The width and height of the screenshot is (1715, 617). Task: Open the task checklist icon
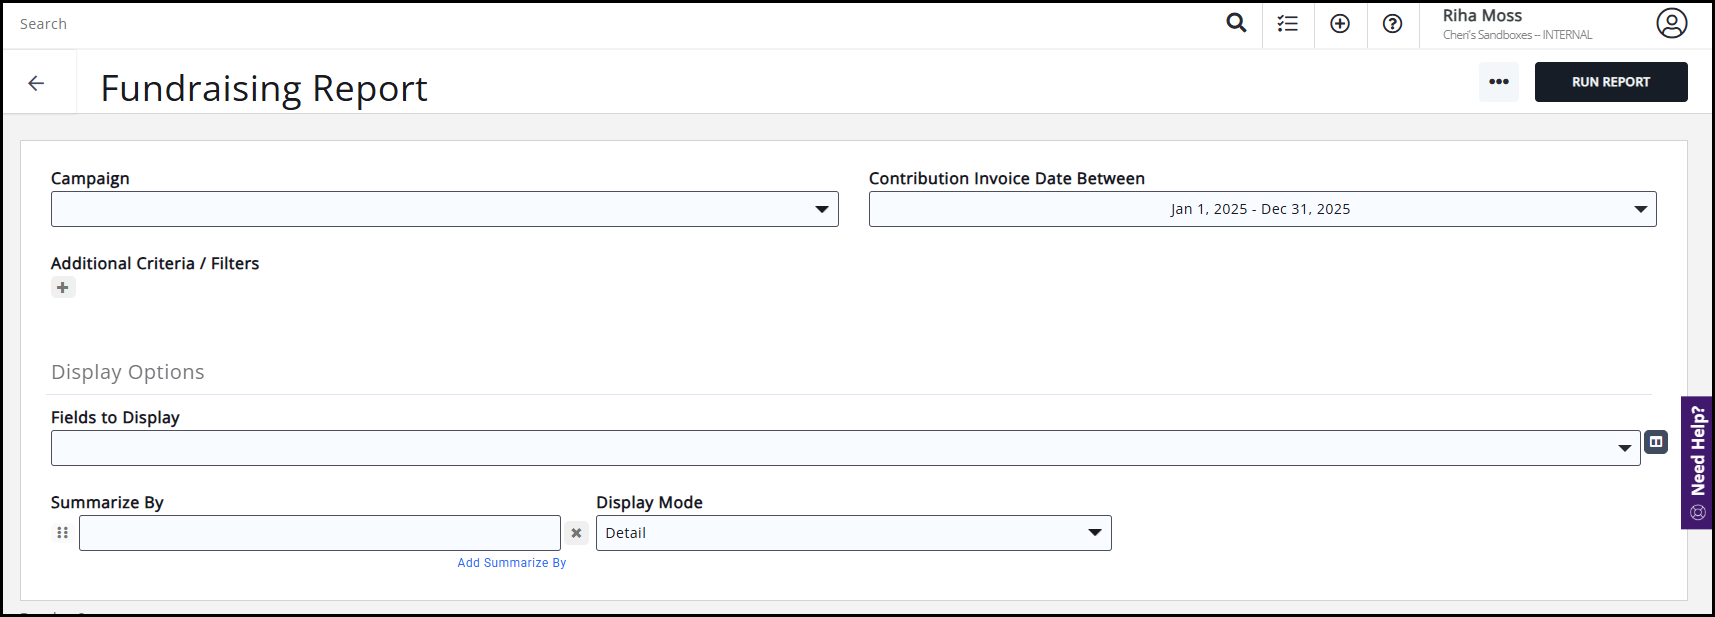point(1288,24)
